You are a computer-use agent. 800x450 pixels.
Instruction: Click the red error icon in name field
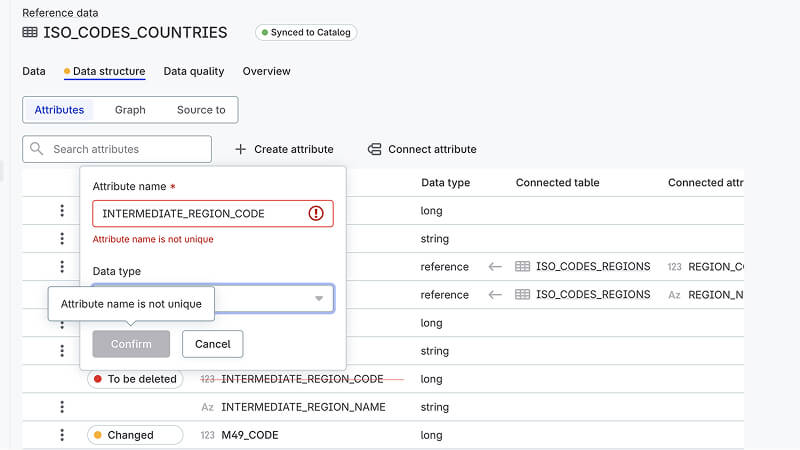(x=316, y=213)
